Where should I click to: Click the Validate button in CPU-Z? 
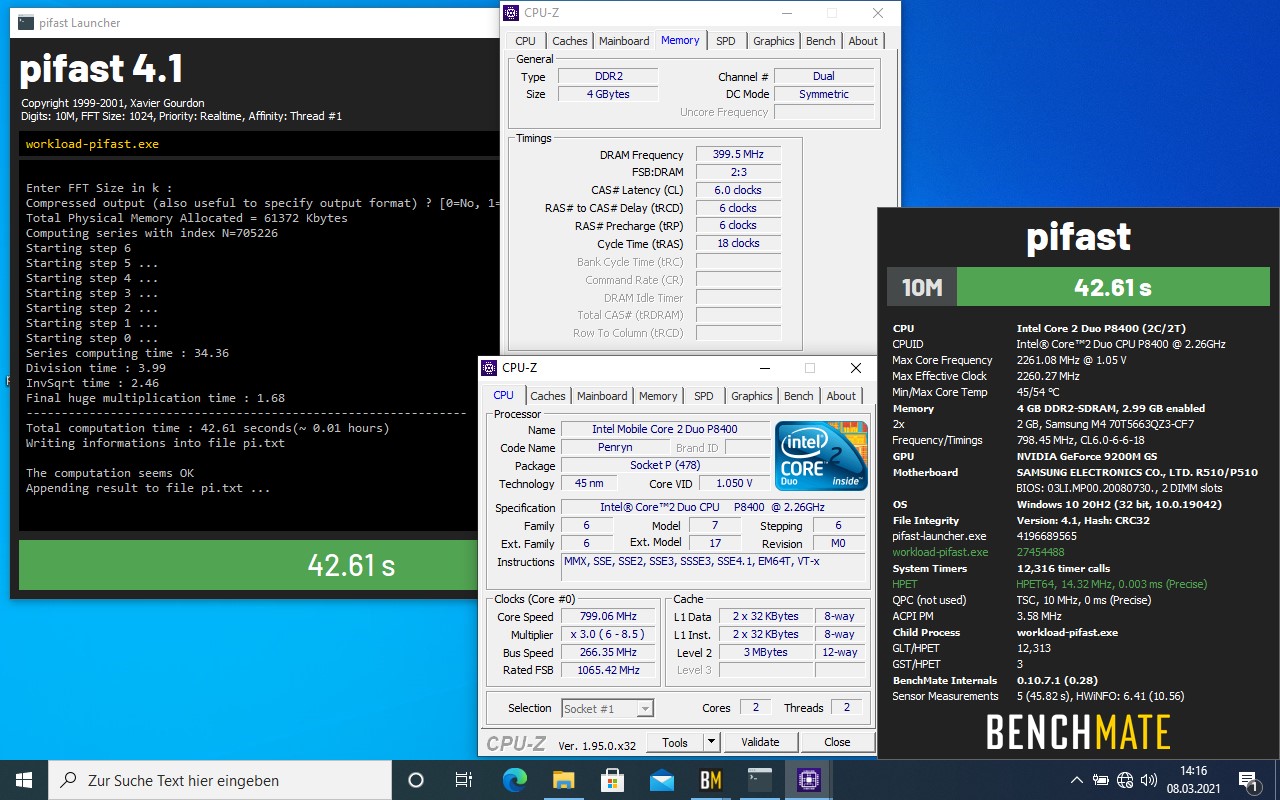pyautogui.click(x=760, y=742)
